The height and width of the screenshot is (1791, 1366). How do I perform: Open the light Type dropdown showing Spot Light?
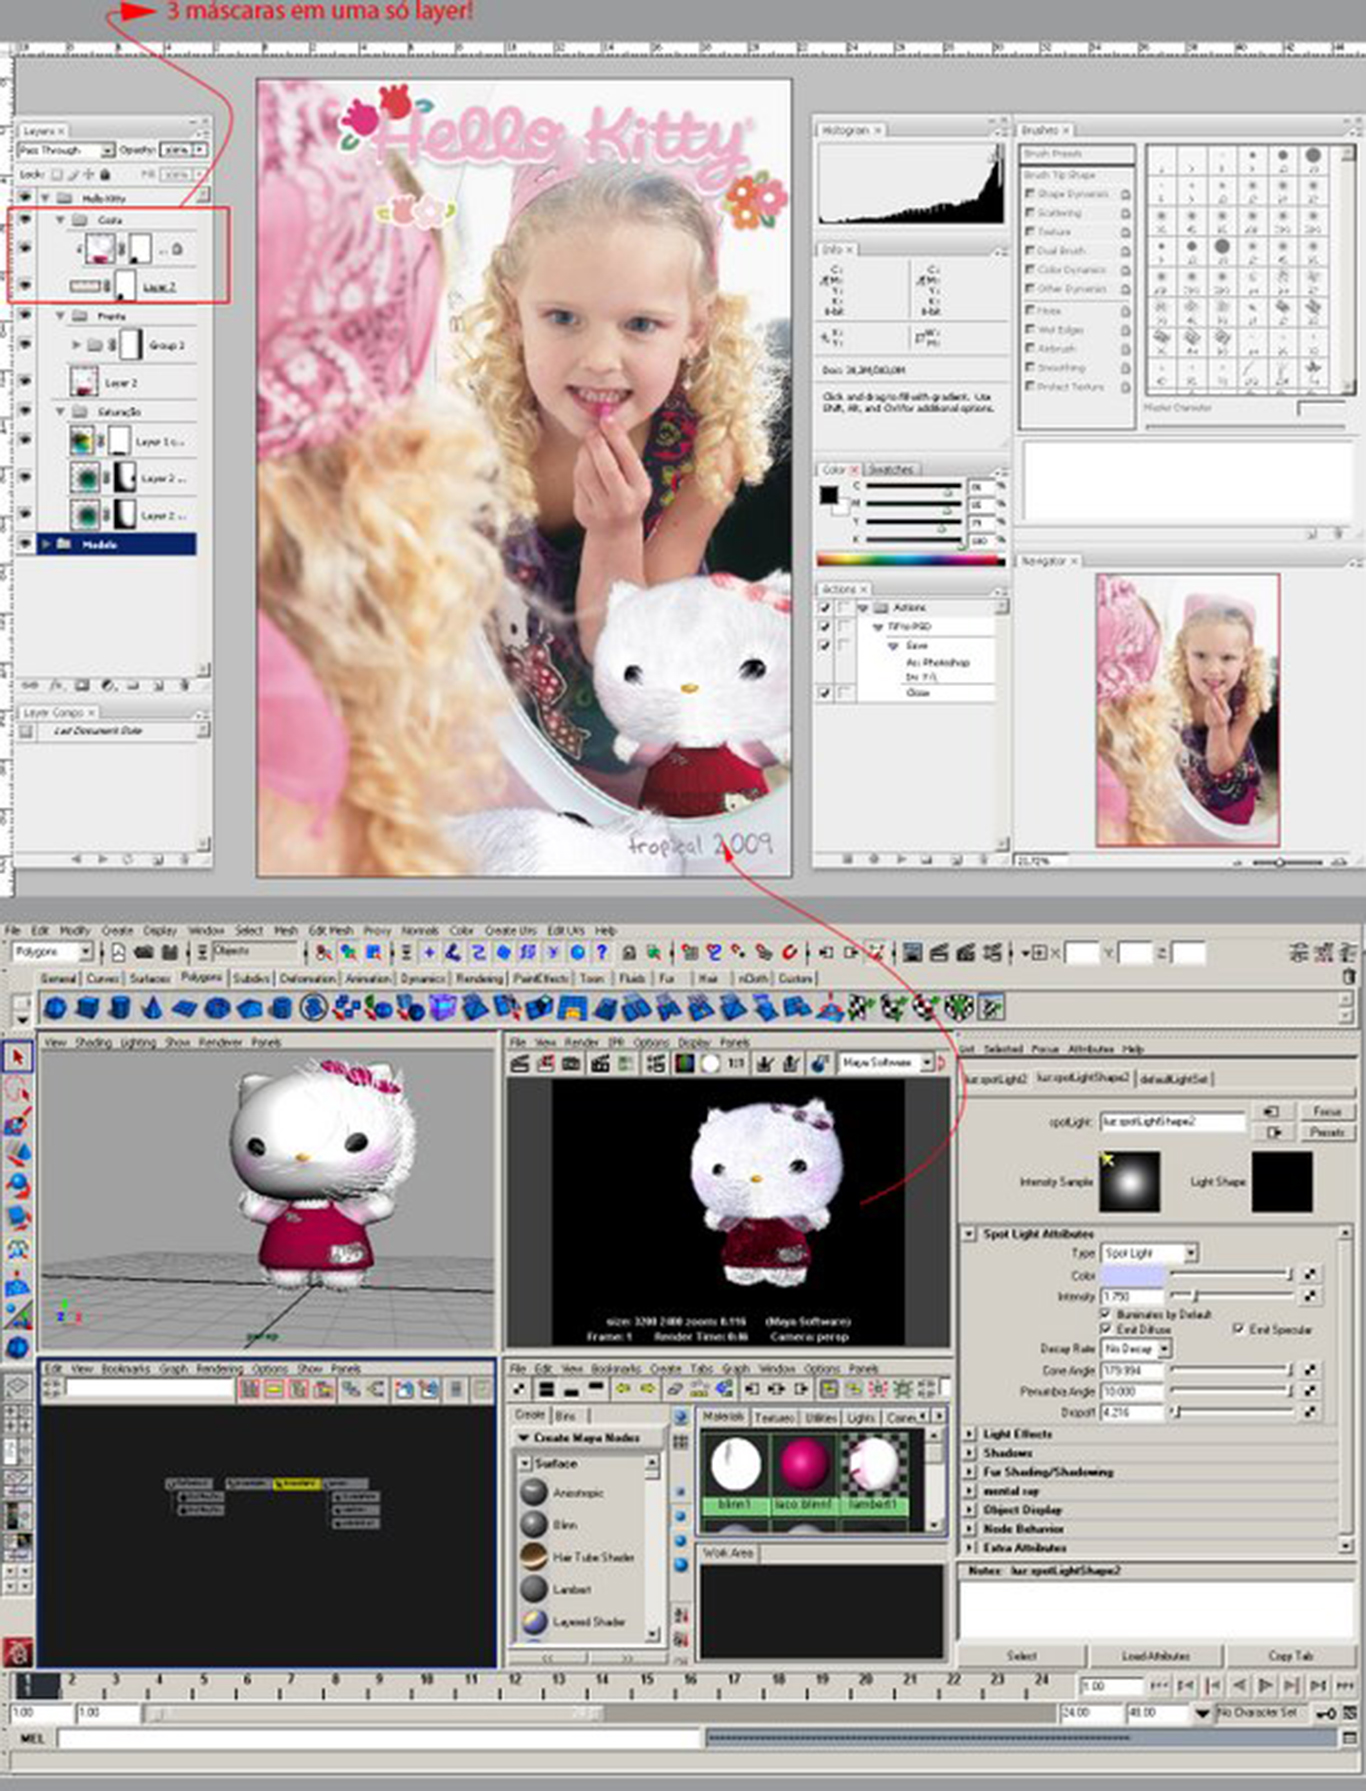pyautogui.click(x=1149, y=1253)
